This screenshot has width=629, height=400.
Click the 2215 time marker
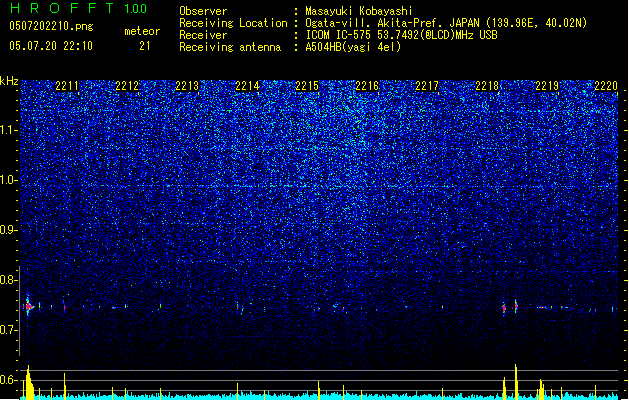click(307, 86)
